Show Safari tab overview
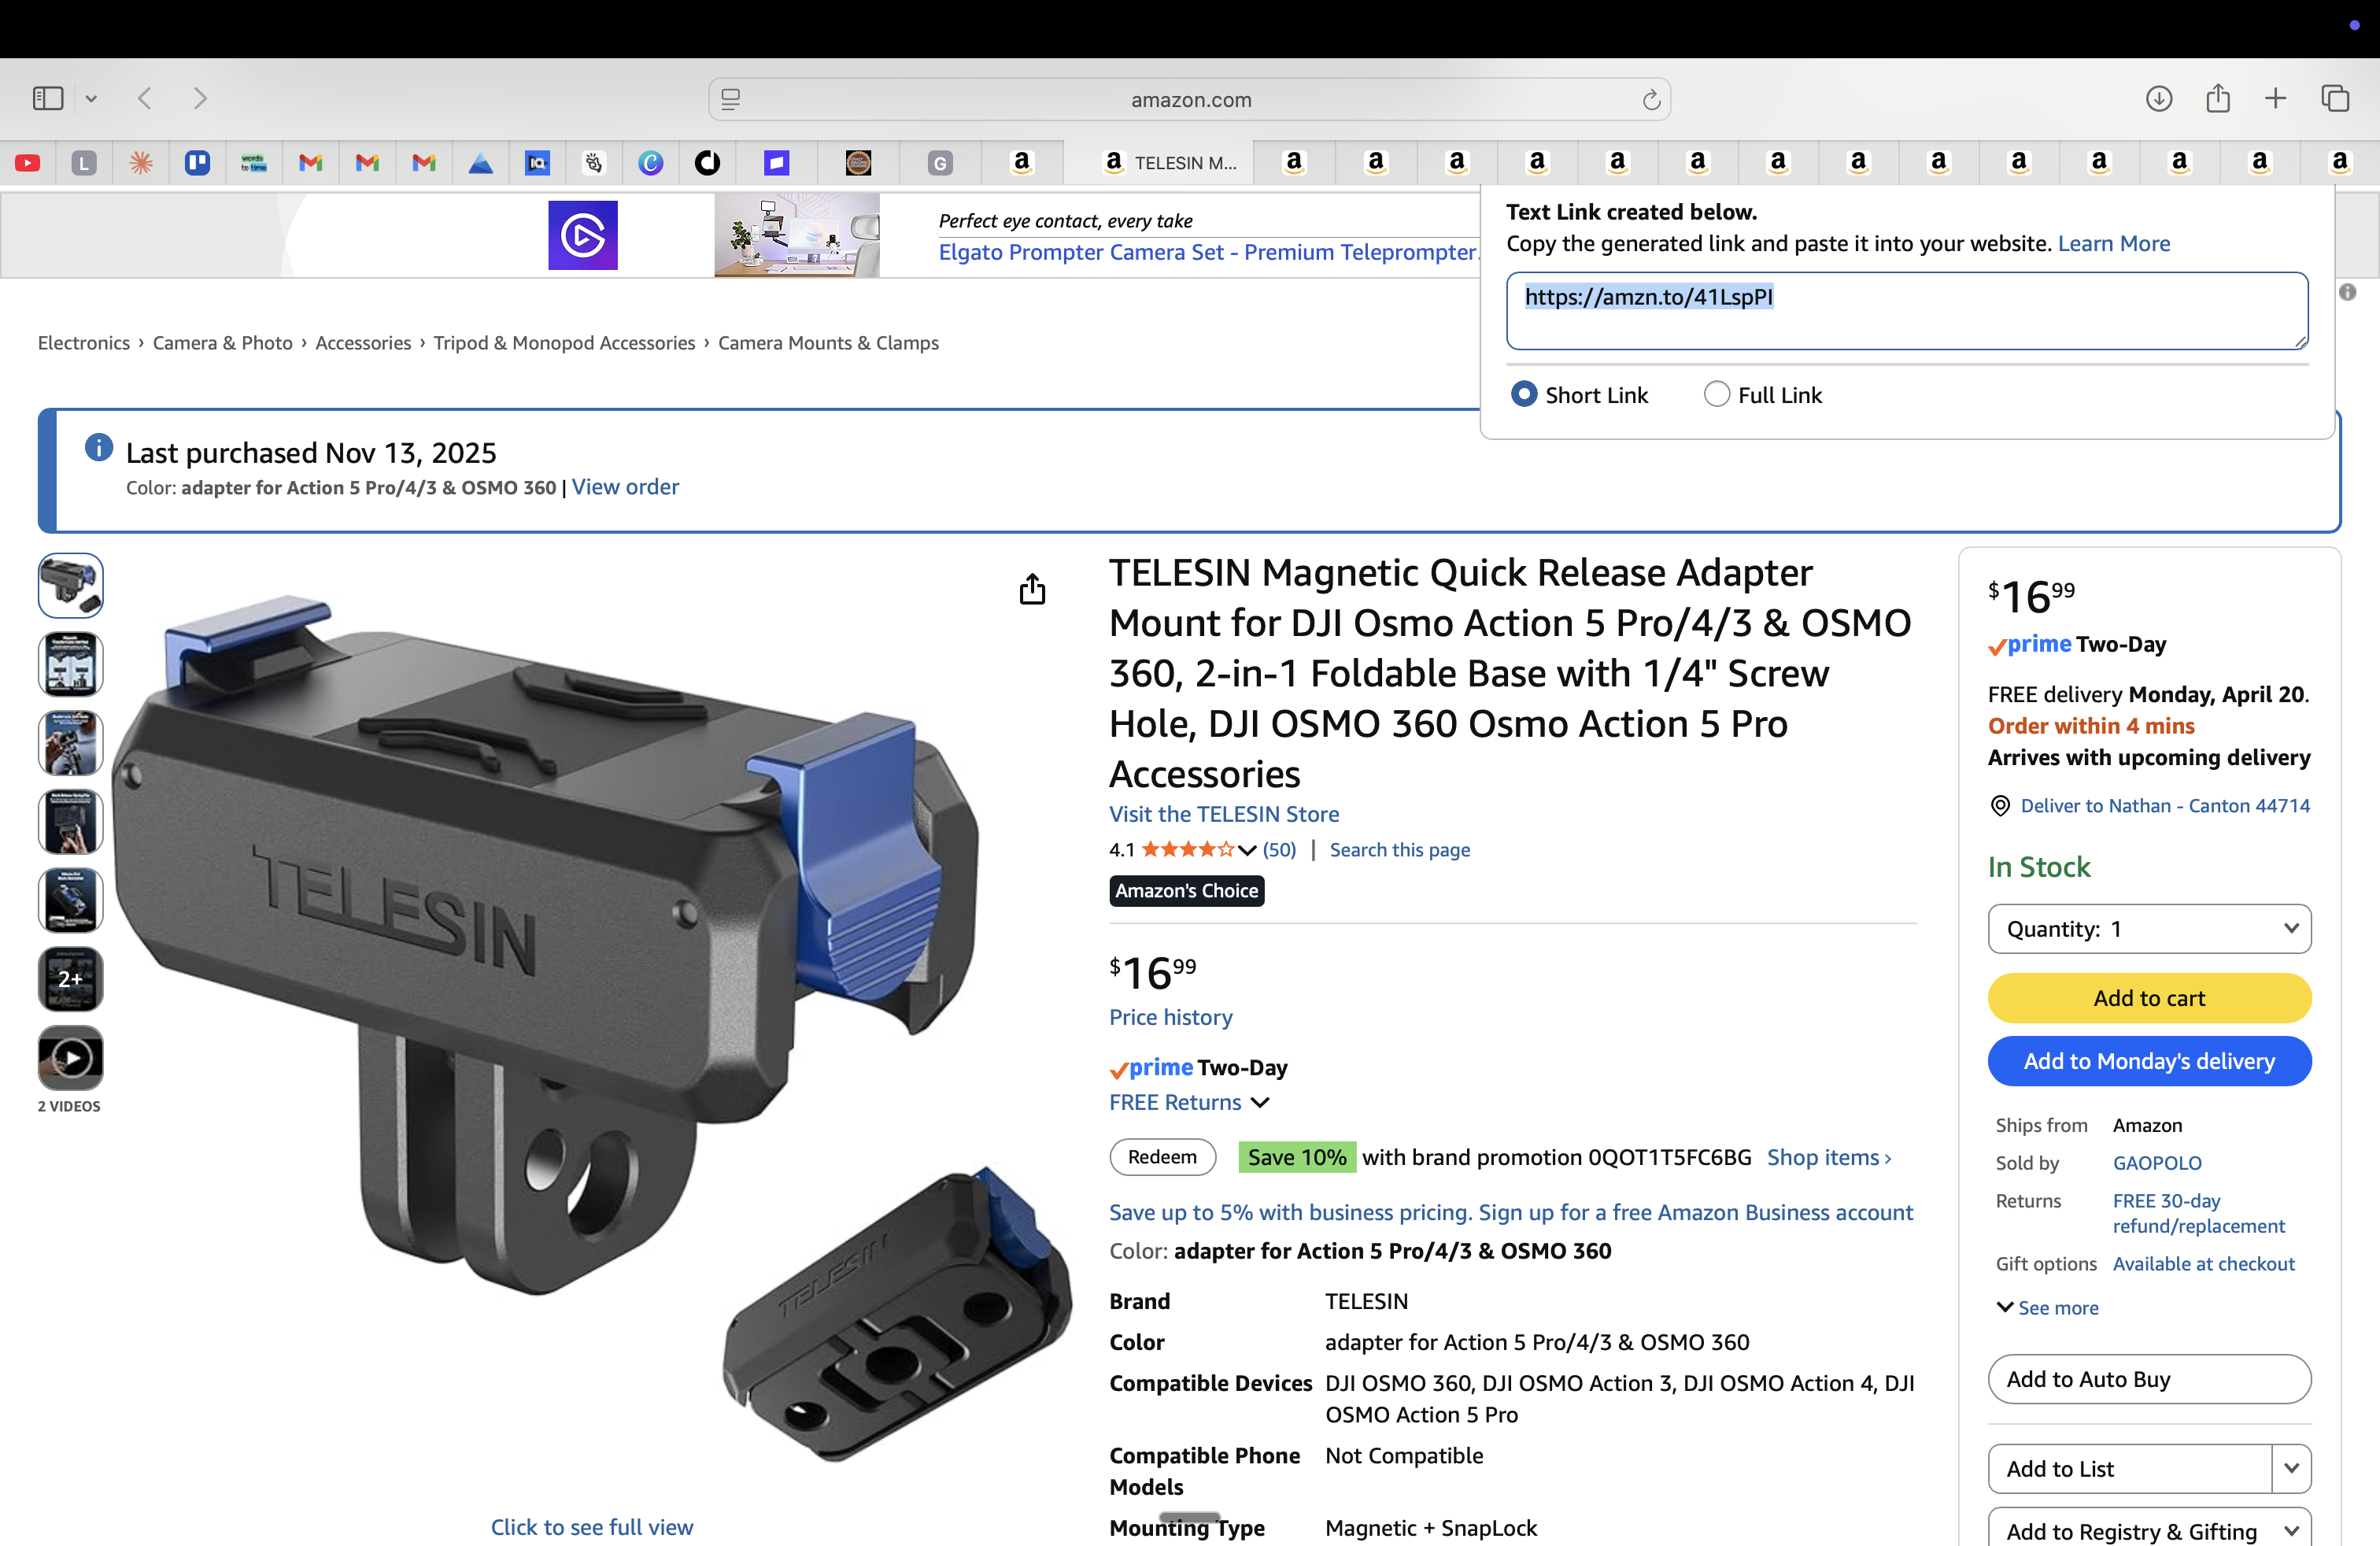The image size is (2380, 1546). pos(2335,98)
